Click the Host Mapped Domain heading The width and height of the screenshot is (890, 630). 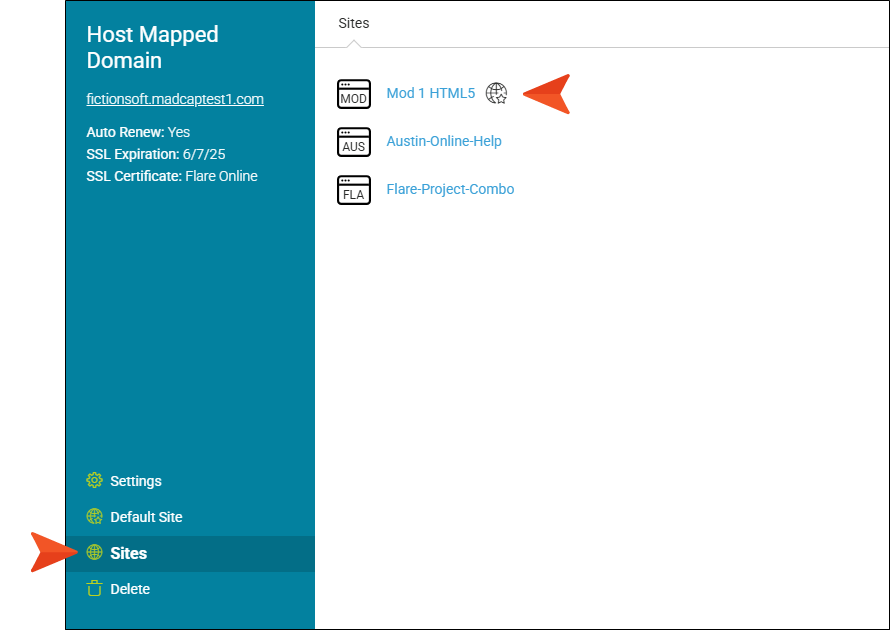click(x=153, y=47)
